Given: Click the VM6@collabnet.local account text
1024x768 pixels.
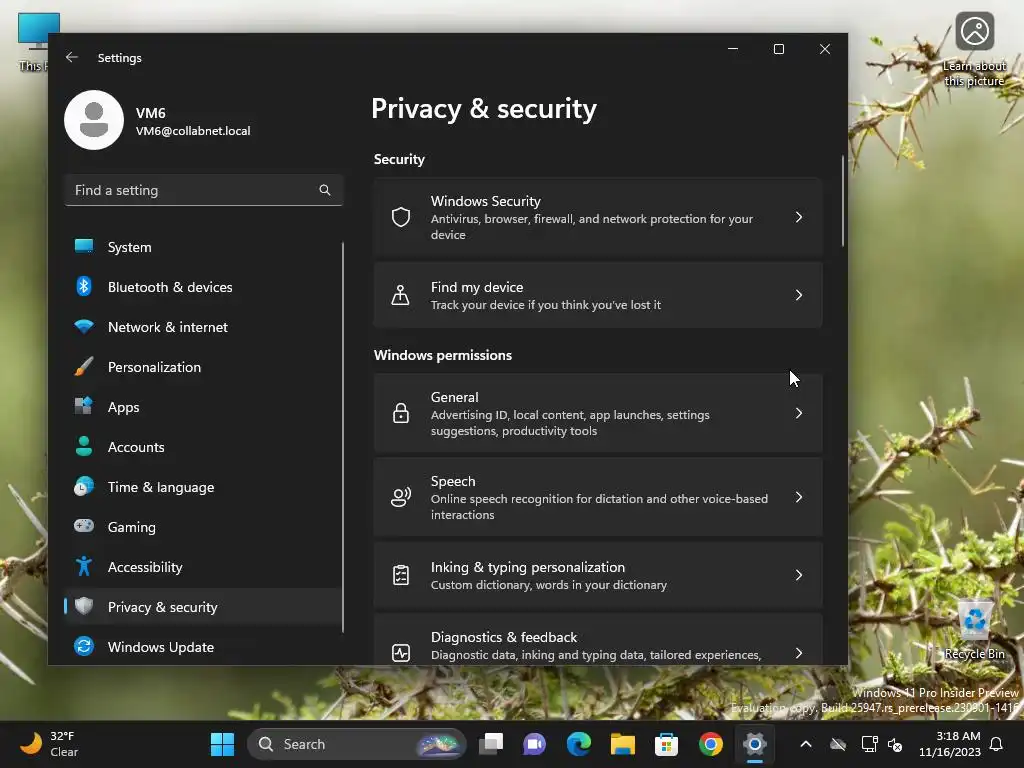Looking at the screenshot, I should [193, 131].
